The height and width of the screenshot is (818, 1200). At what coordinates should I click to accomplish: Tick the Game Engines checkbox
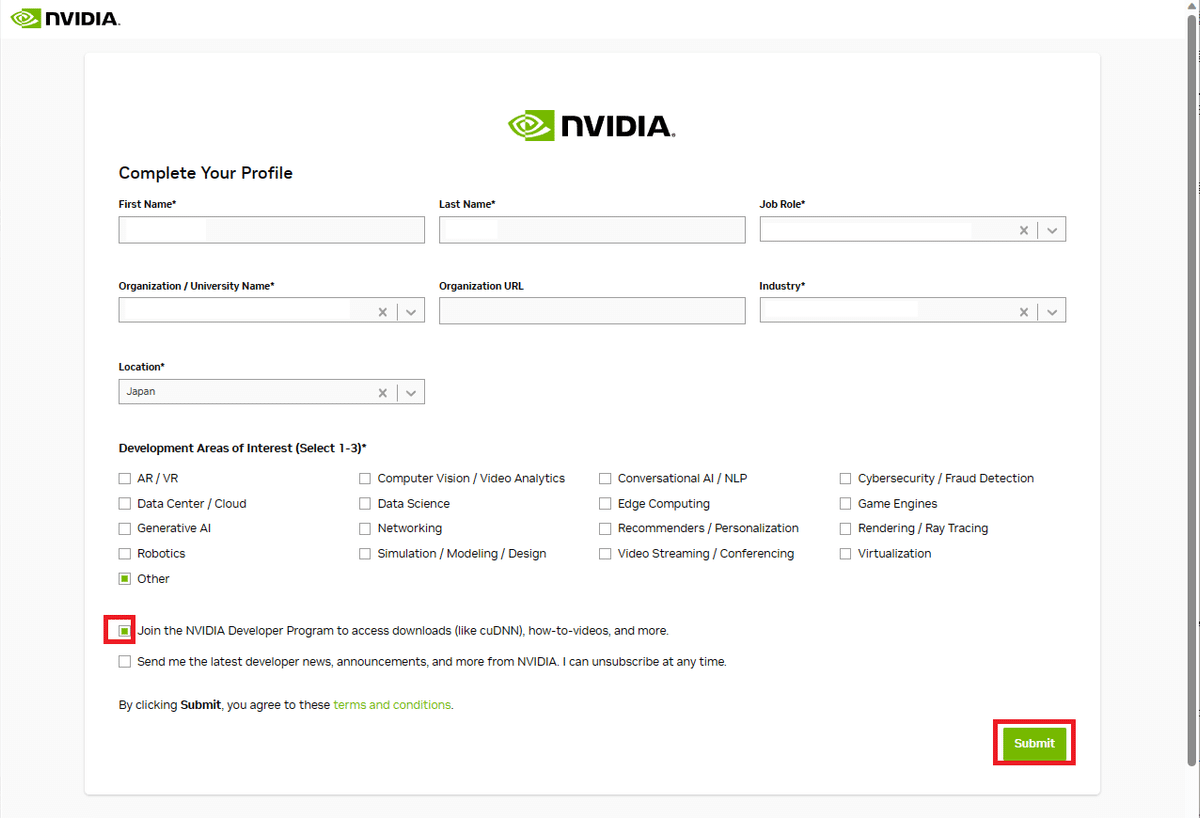click(846, 504)
